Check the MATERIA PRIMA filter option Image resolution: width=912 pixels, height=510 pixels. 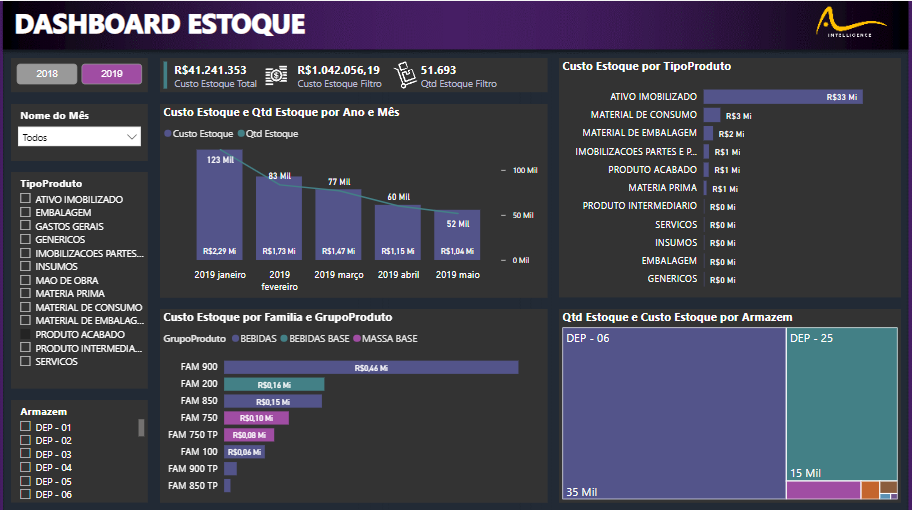(x=25, y=294)
